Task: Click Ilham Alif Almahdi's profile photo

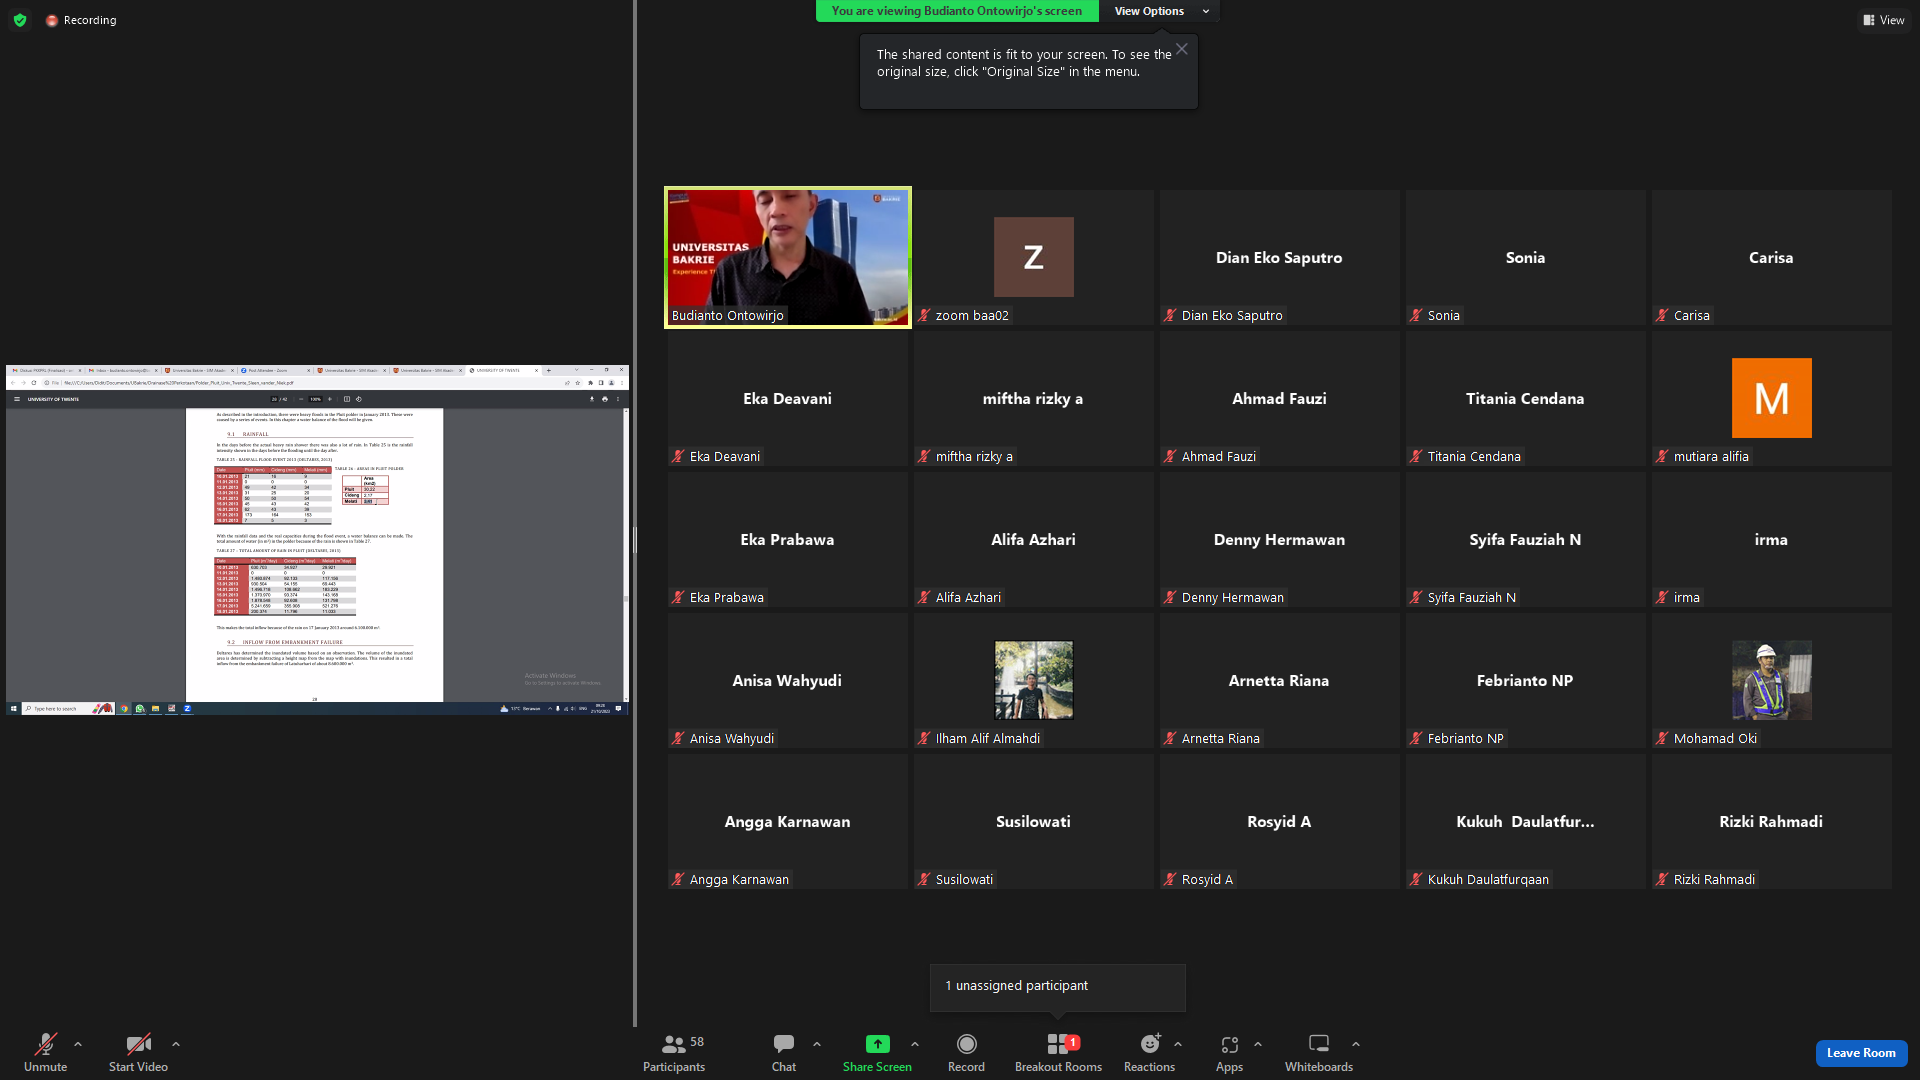Action: coord(1034,680)
